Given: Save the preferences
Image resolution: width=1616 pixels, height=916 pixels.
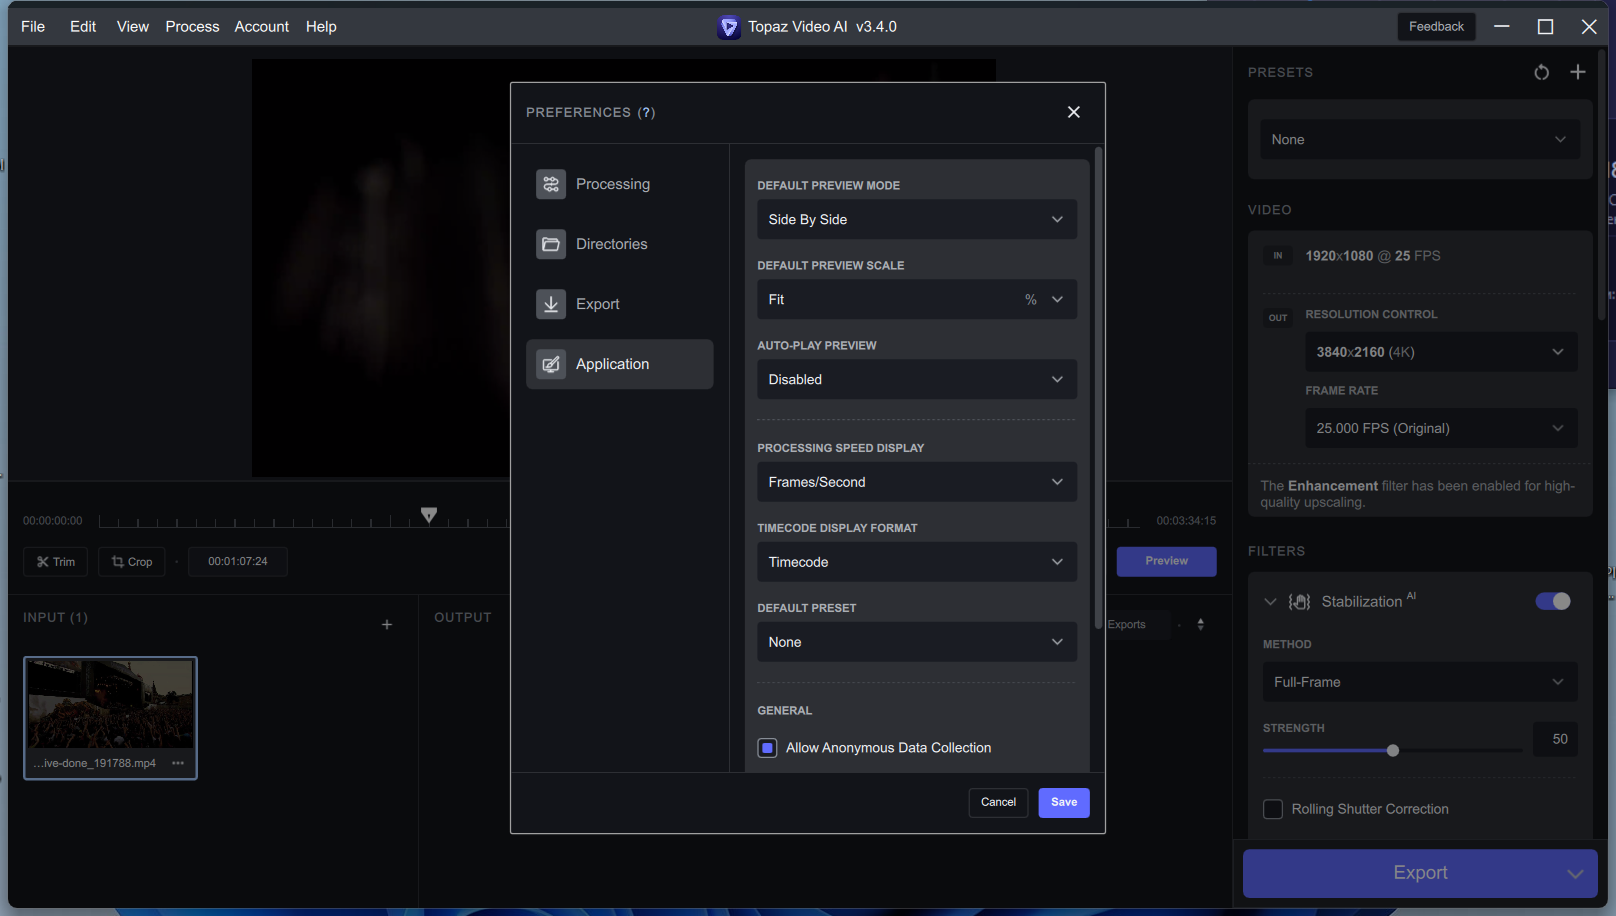Looking at the screenshot, I should [x=1064, y=802].
